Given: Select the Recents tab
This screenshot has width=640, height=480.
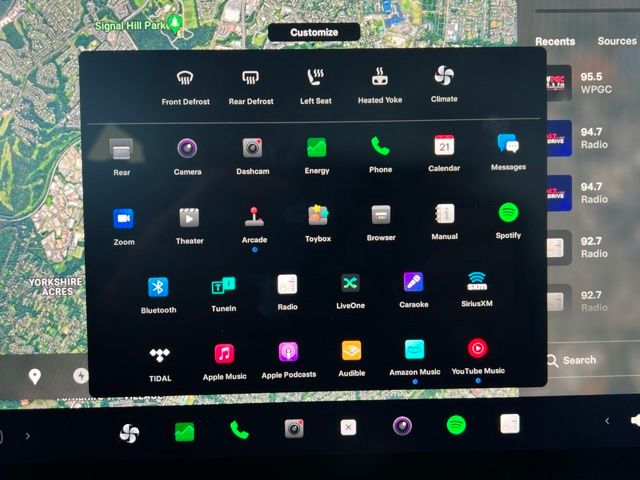Looking at the screenshot, I should [x=555, y=41].
